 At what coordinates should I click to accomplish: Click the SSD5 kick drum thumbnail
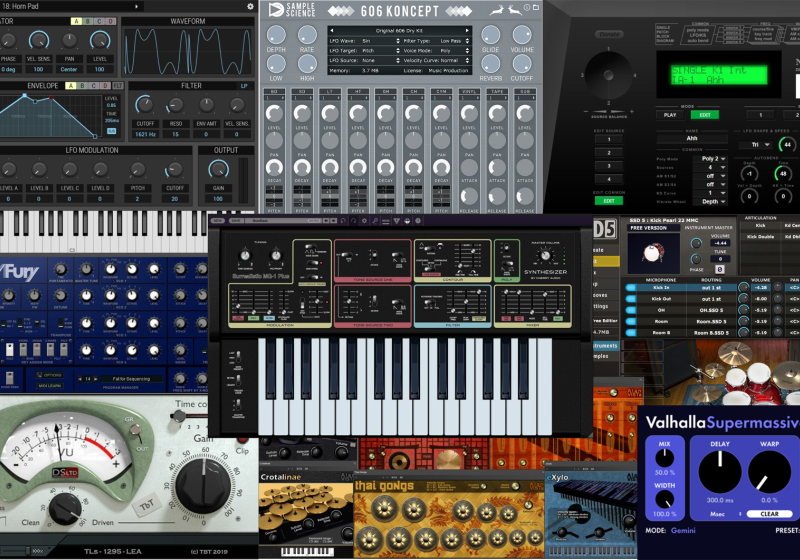pos(653,253)
